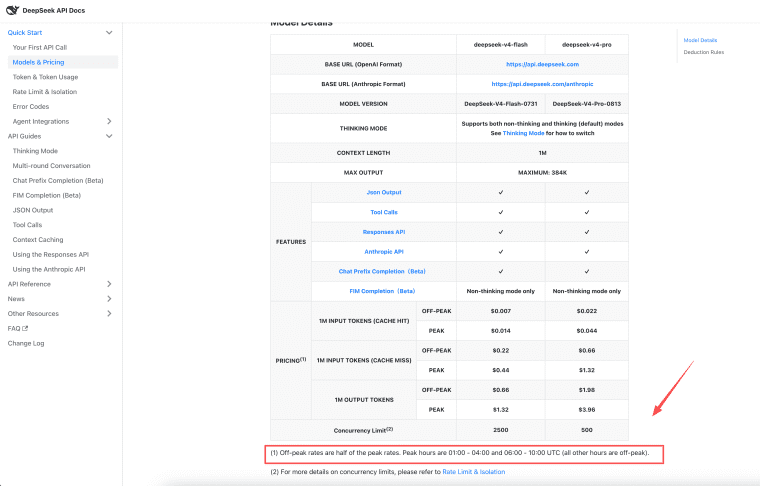The height and width of the screenshot is (486, 760).
Task: Expand the News section chevron
Action: 109,299
